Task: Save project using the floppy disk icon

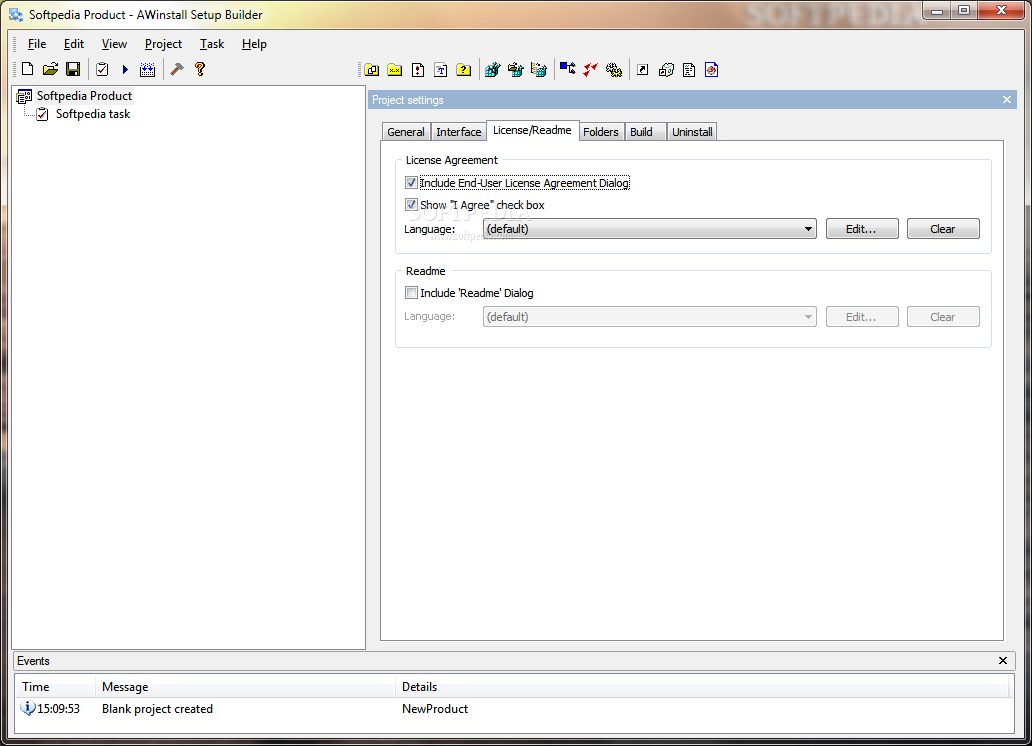Action: tap(73, 69)
